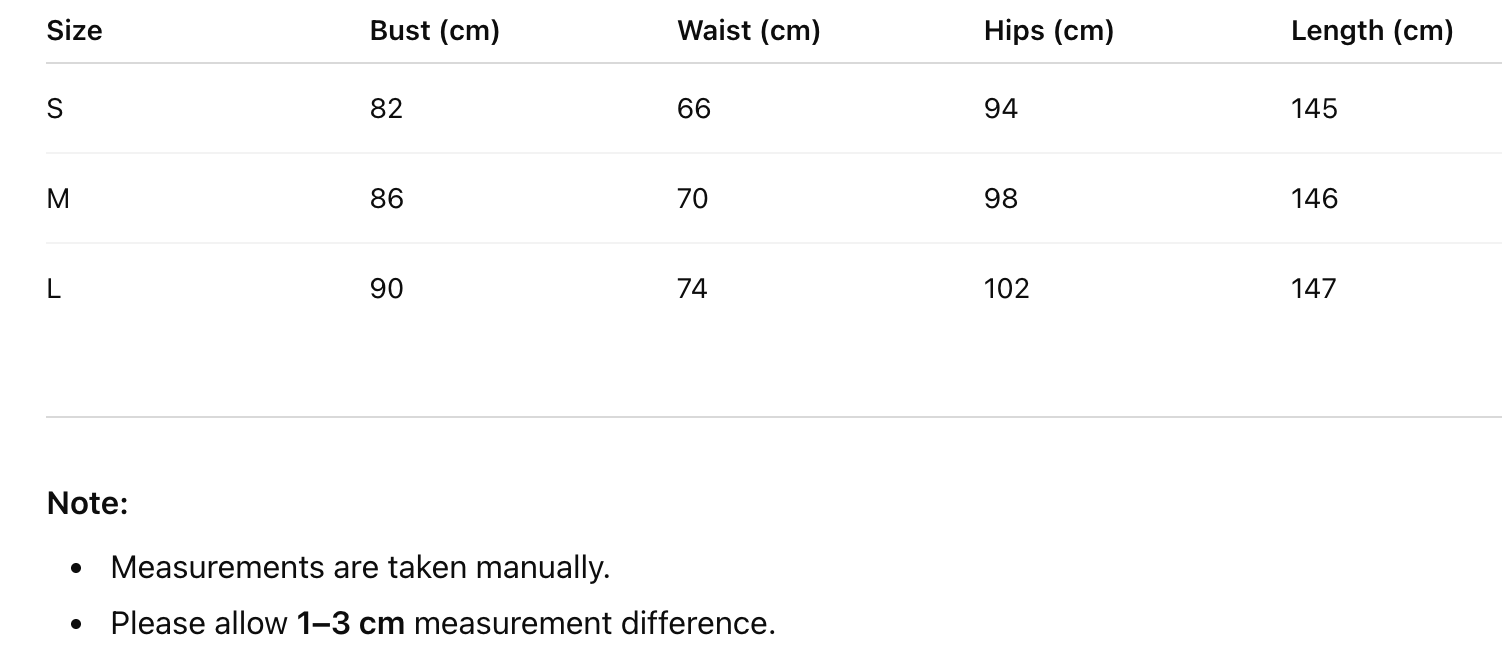Select the Length (cm) column header
Image resolution: width=1502 pixels, height=652 pixels.
pos(1371,31)
